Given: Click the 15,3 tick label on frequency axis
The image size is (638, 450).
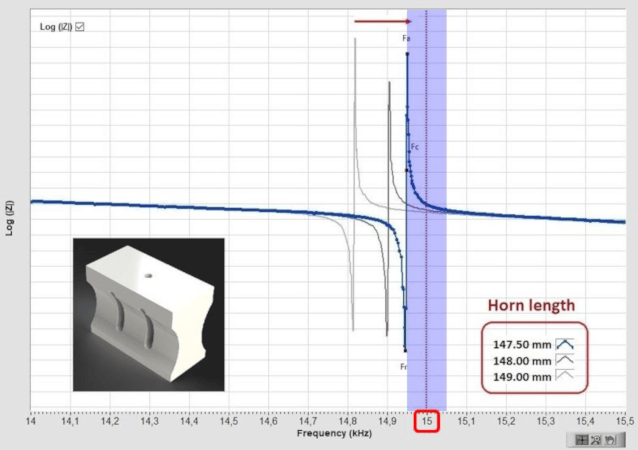Looking at the screenshot, I should point(546,421).
